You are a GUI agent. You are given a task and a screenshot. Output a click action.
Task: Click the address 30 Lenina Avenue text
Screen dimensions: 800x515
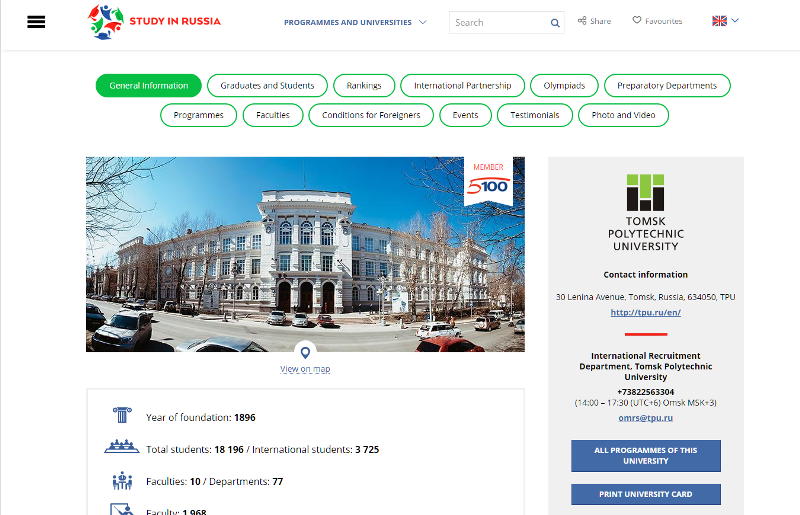click(645, 297)
